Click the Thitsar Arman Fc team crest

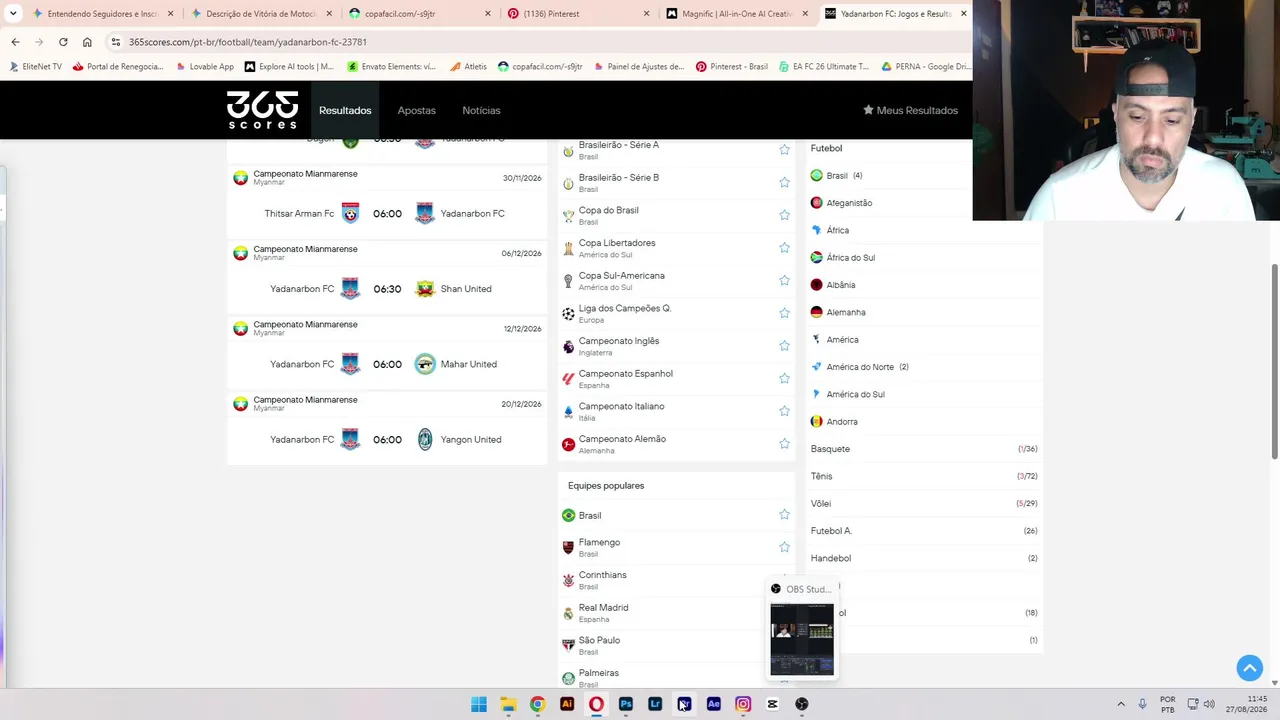point(350,213)
